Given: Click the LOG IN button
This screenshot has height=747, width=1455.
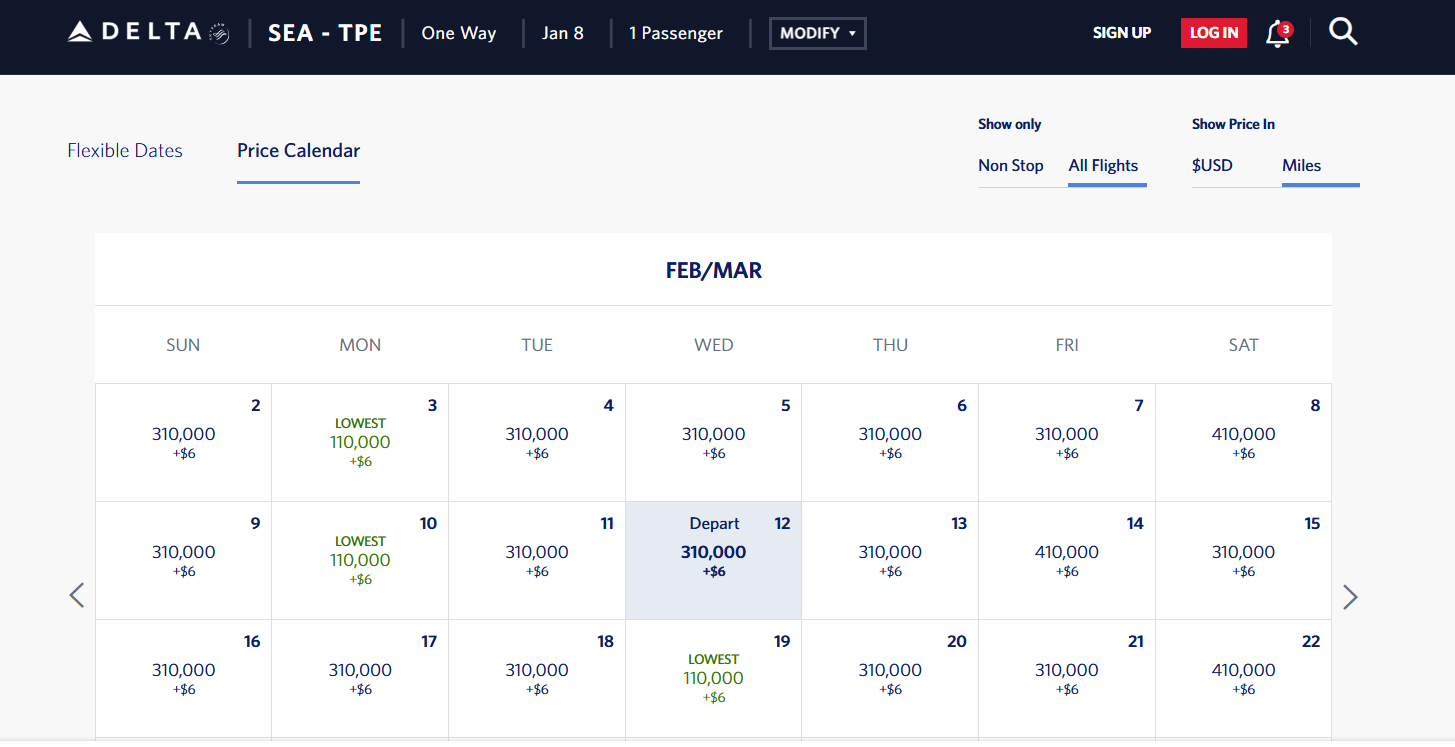Looking at the screenshot, I should (1213, 33).
